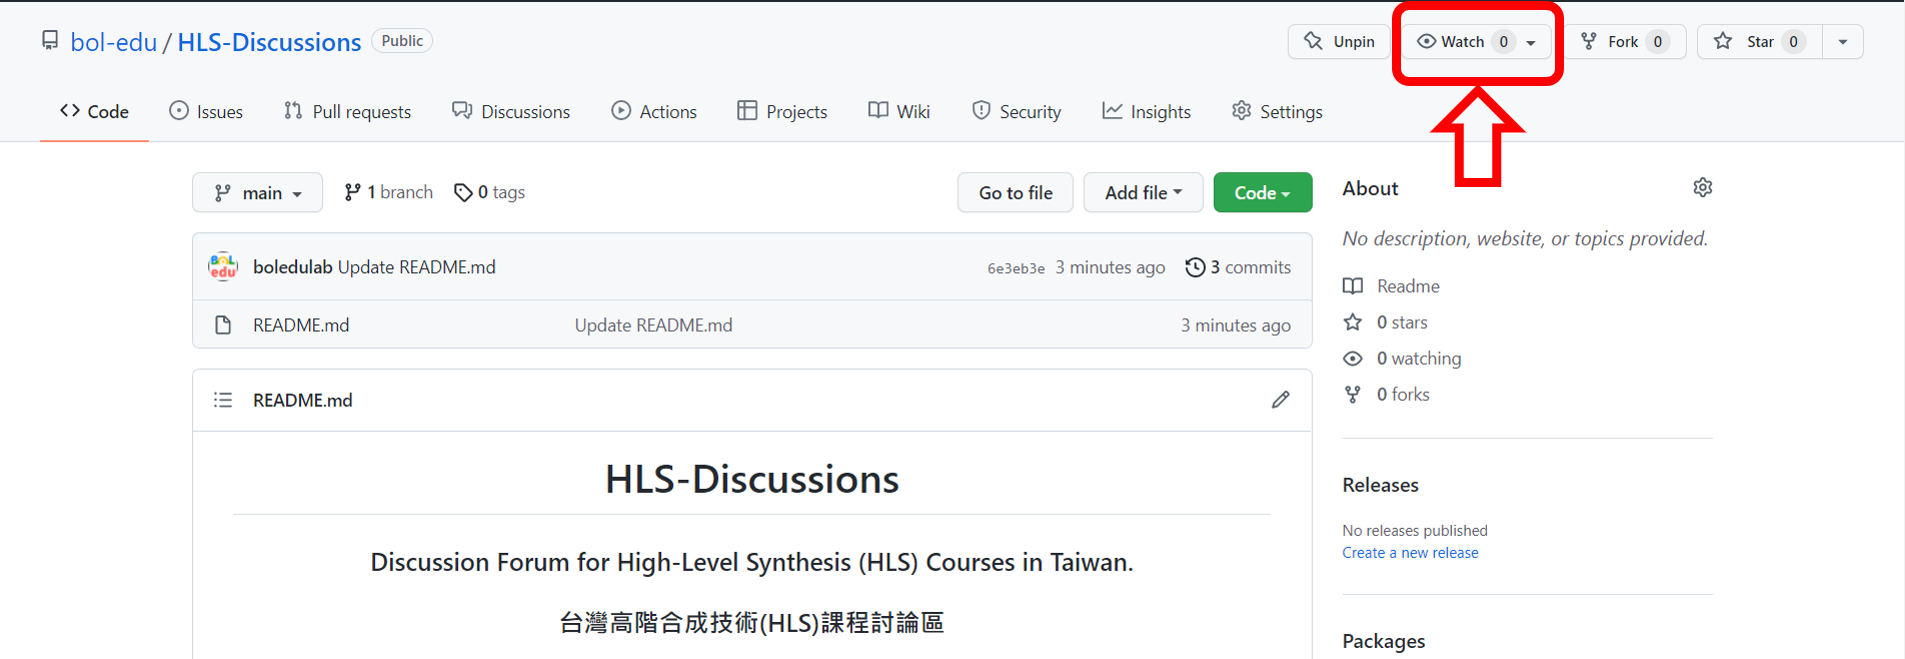Screen dimensions: 1905x659
Task: Open the green Code dropdown button
Action: click(x=1262, y=192)
